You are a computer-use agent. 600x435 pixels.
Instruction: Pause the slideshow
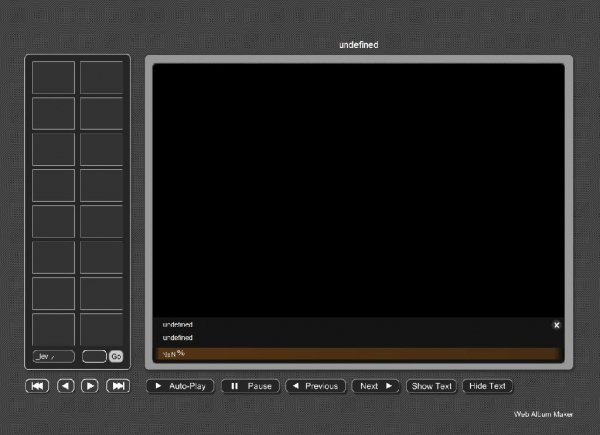pos(251,386)
